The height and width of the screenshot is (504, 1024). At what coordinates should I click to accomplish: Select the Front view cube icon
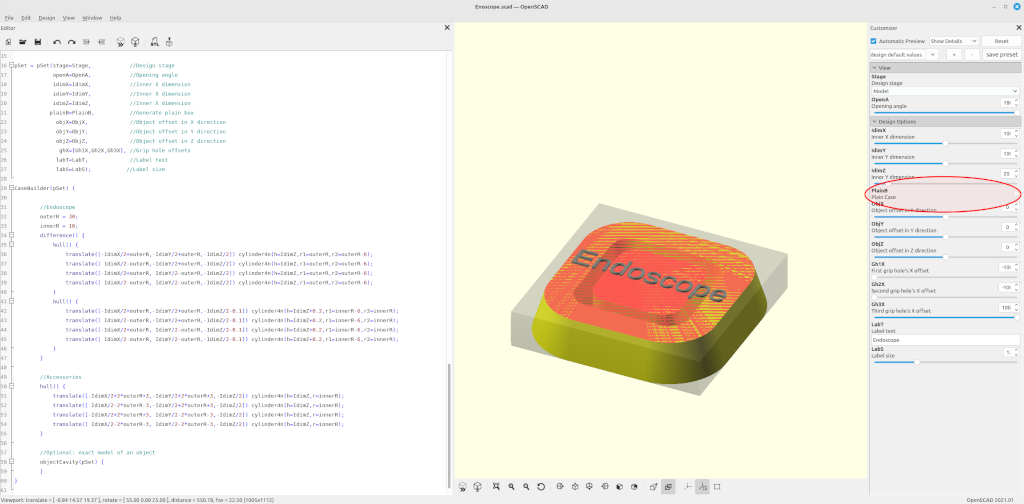(x=619, y=486)
